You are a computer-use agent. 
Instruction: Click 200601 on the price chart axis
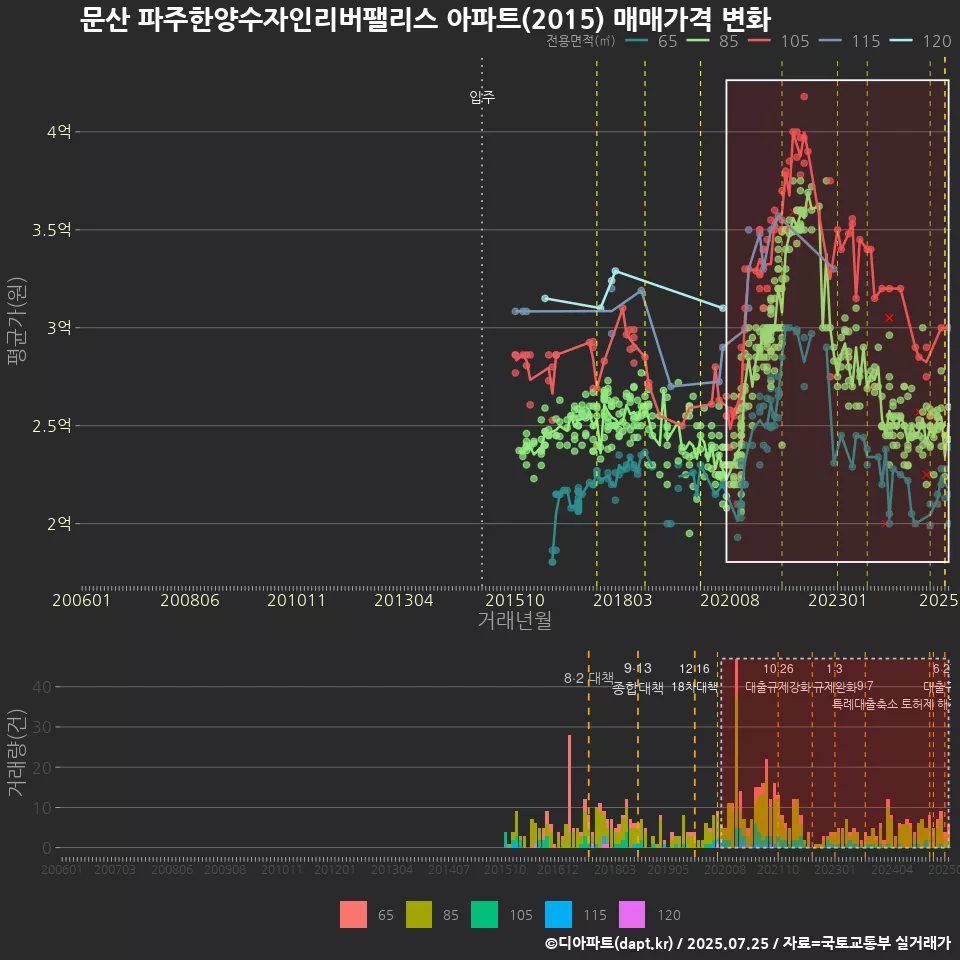coord(81,600)
